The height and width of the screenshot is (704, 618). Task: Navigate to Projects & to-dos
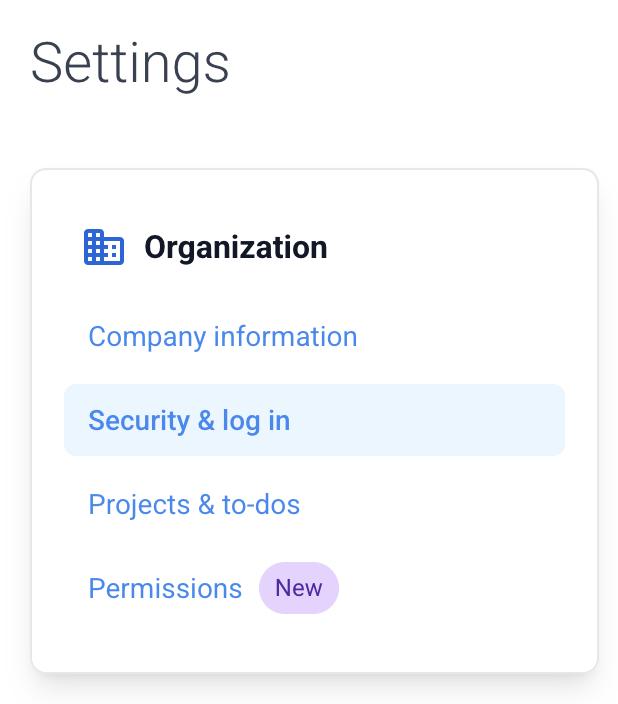click(194, 504)
